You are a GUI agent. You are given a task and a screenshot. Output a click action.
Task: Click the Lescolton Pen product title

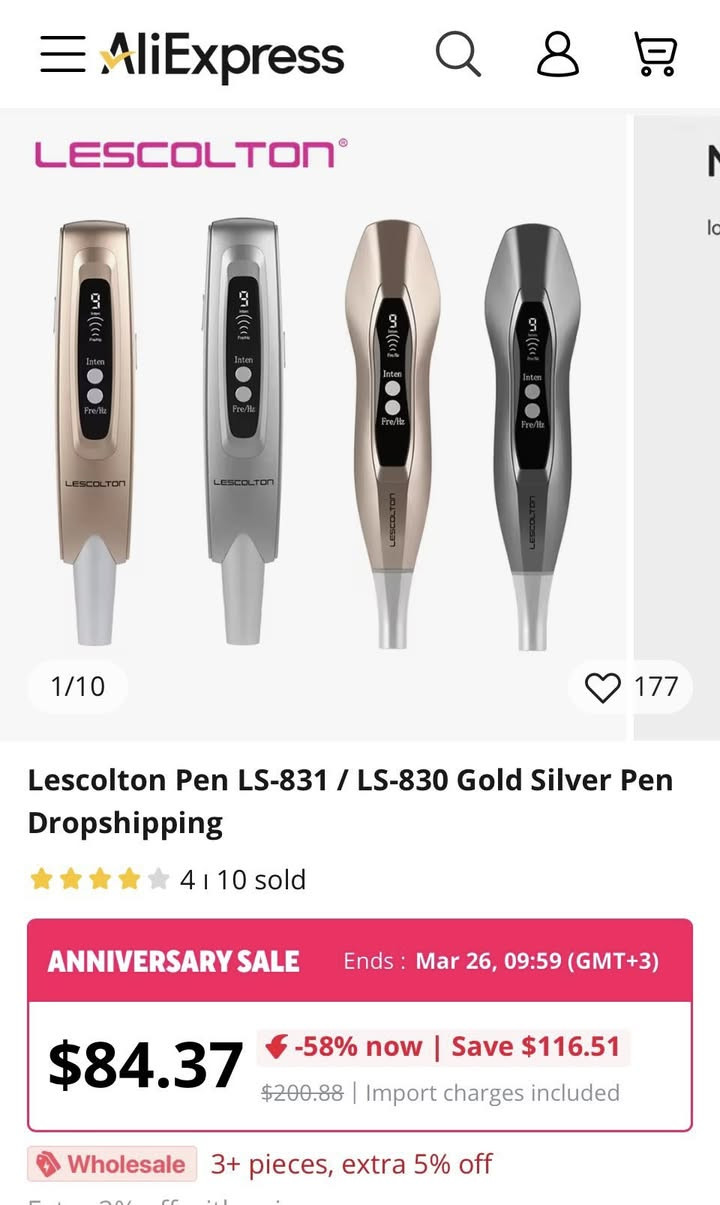click(350, 800)
